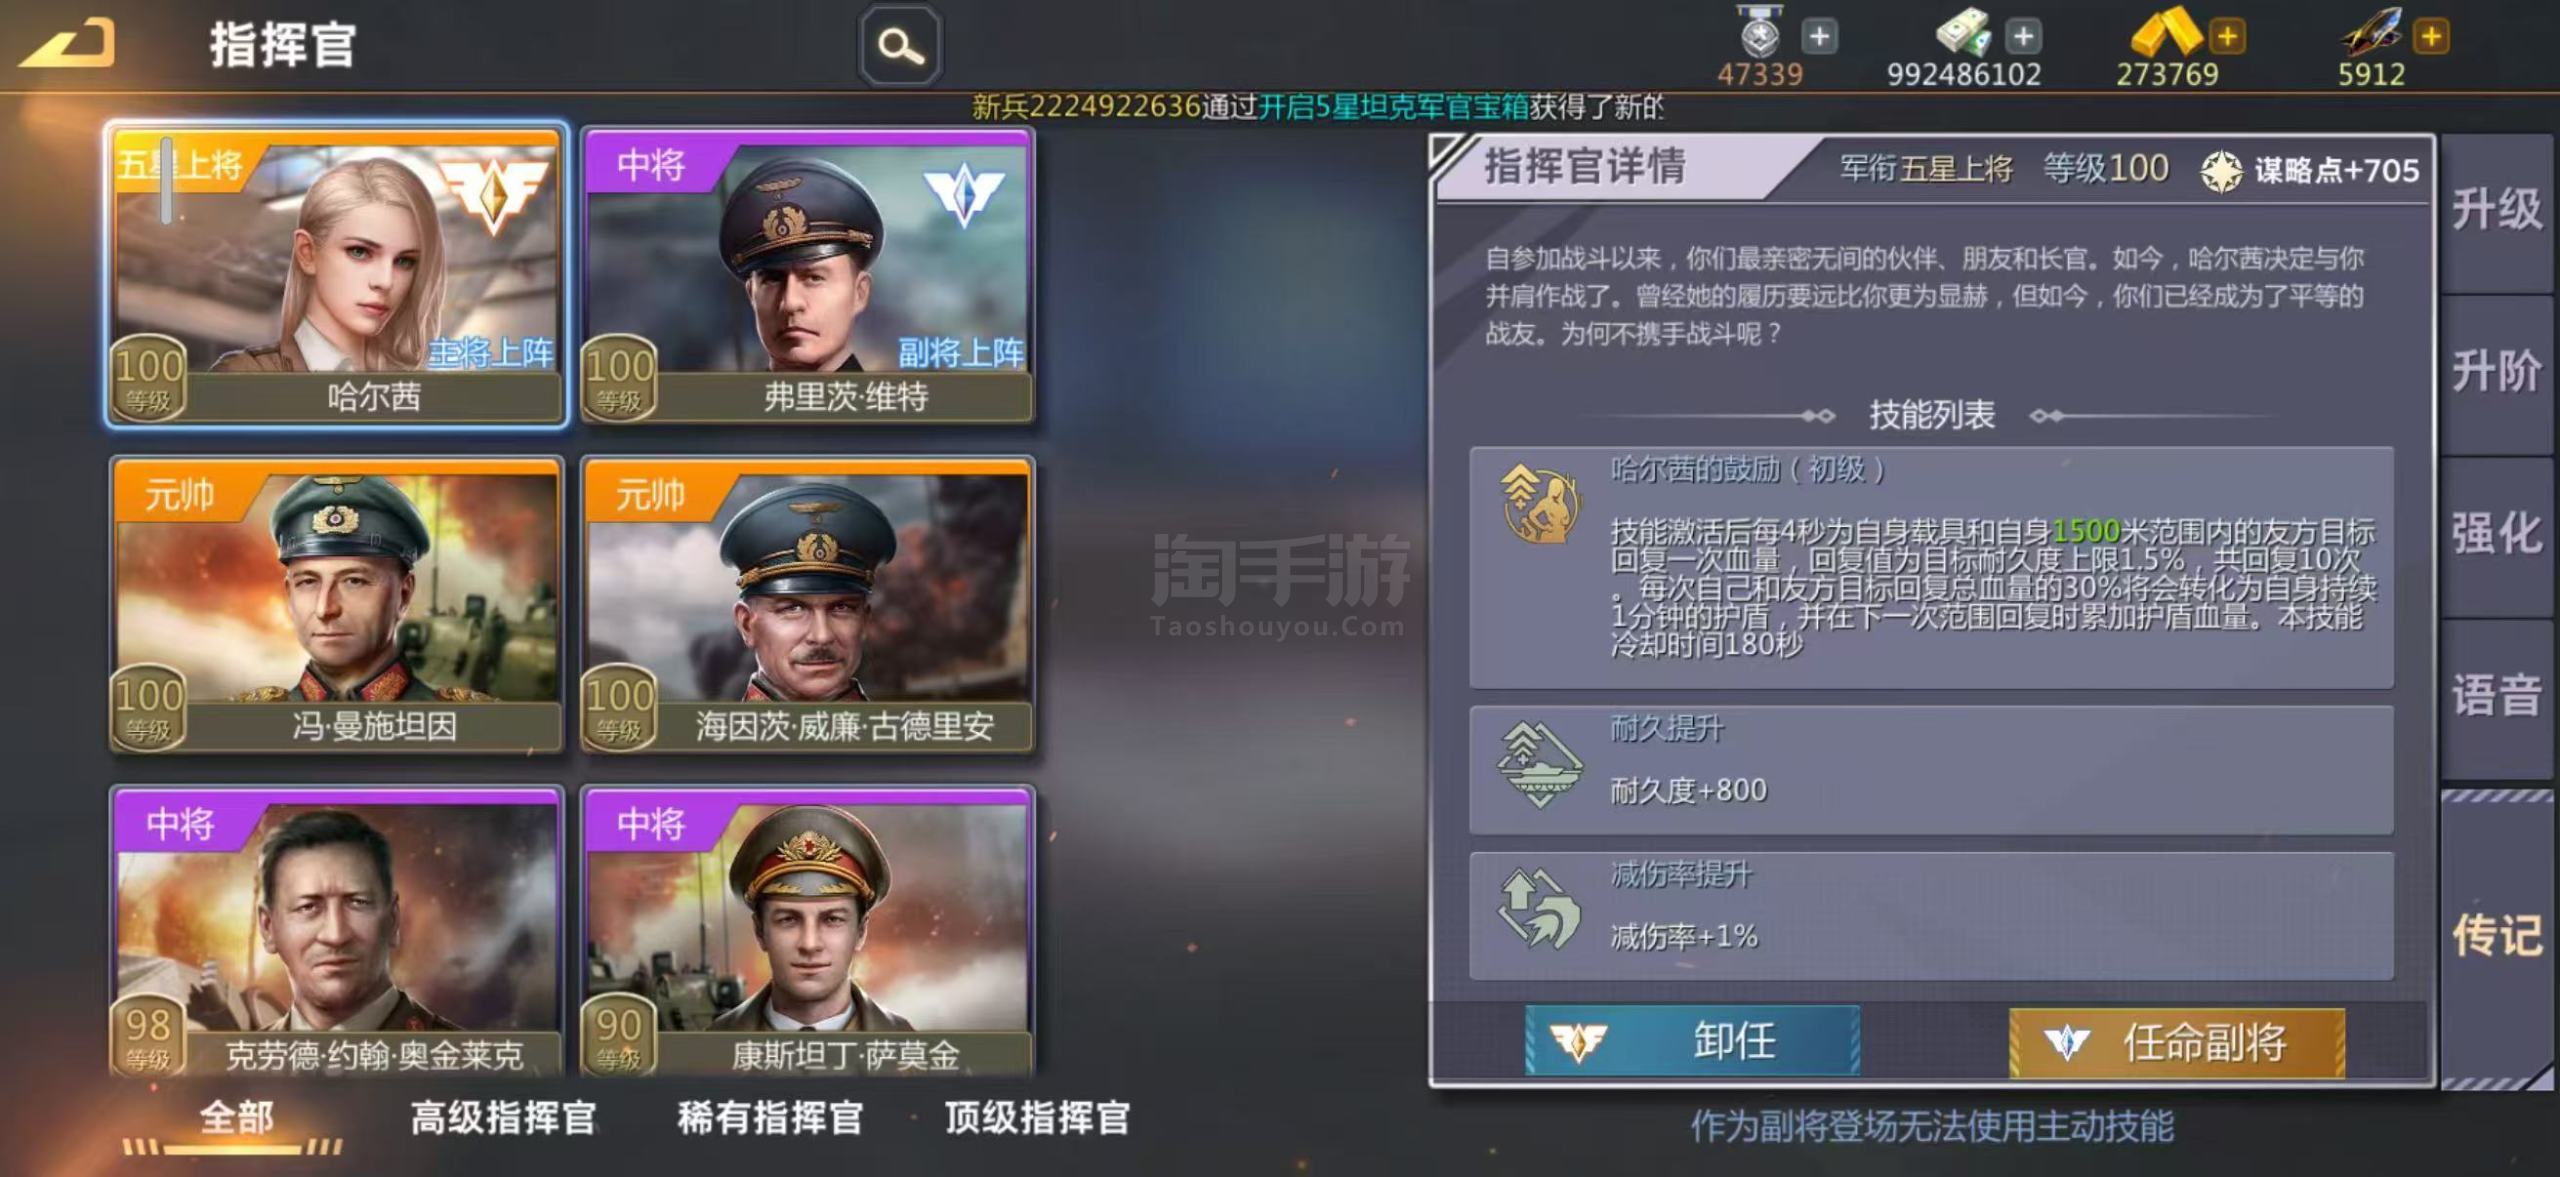Screen dimensions: 2560x1177
Task: Click the back arrow icon
Action: pos(68,46)
